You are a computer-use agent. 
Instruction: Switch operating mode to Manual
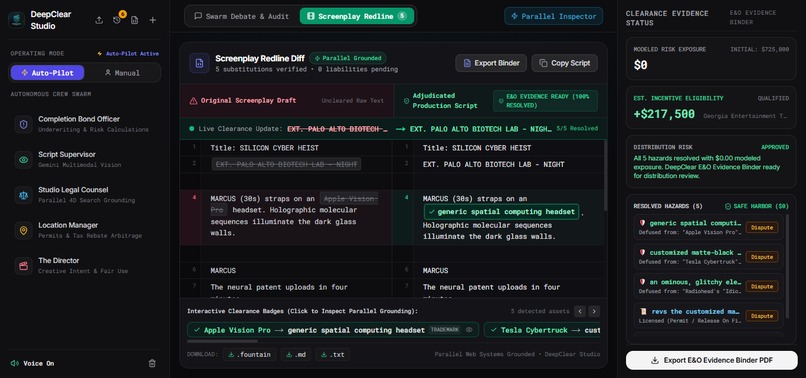pyautogui.click(x=122, y=73)
